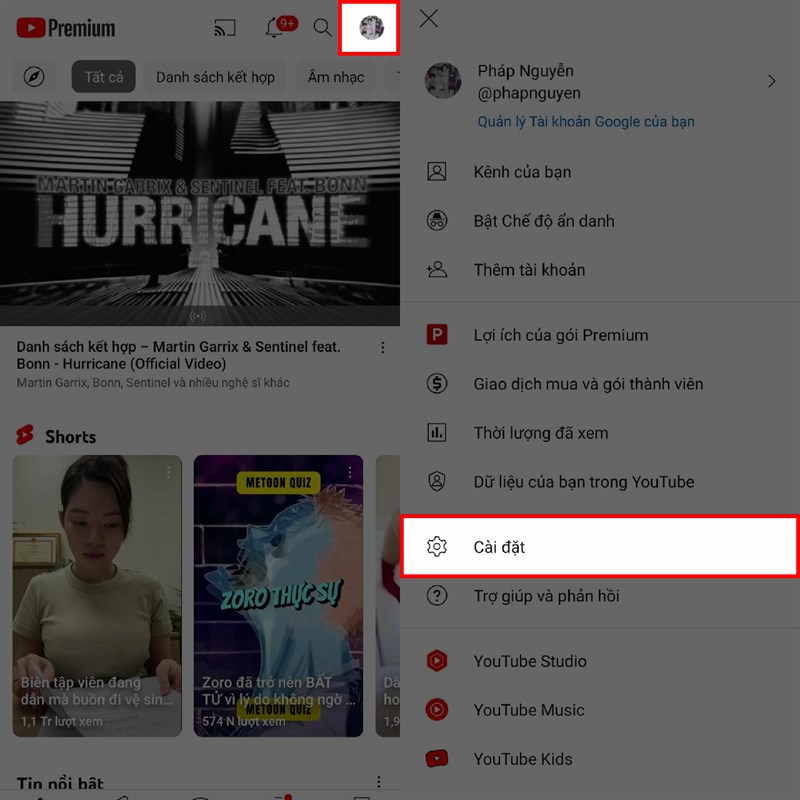Select the Tất cả filter chip

pyautogui.click(x=103, y=77)
